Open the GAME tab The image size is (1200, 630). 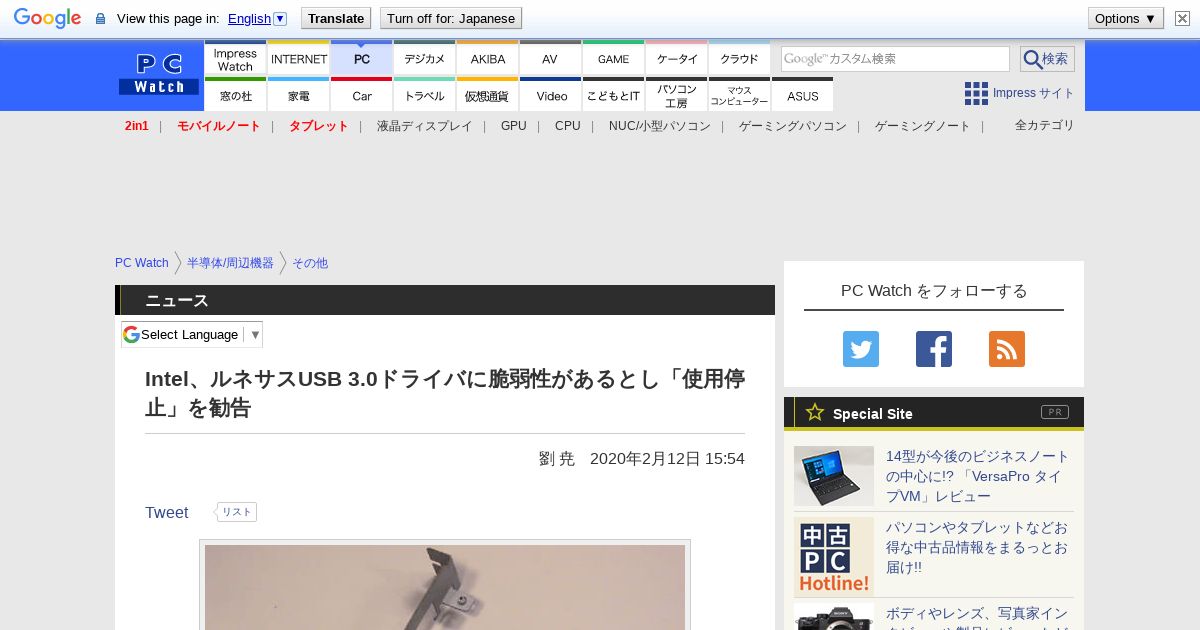point(613,59)
